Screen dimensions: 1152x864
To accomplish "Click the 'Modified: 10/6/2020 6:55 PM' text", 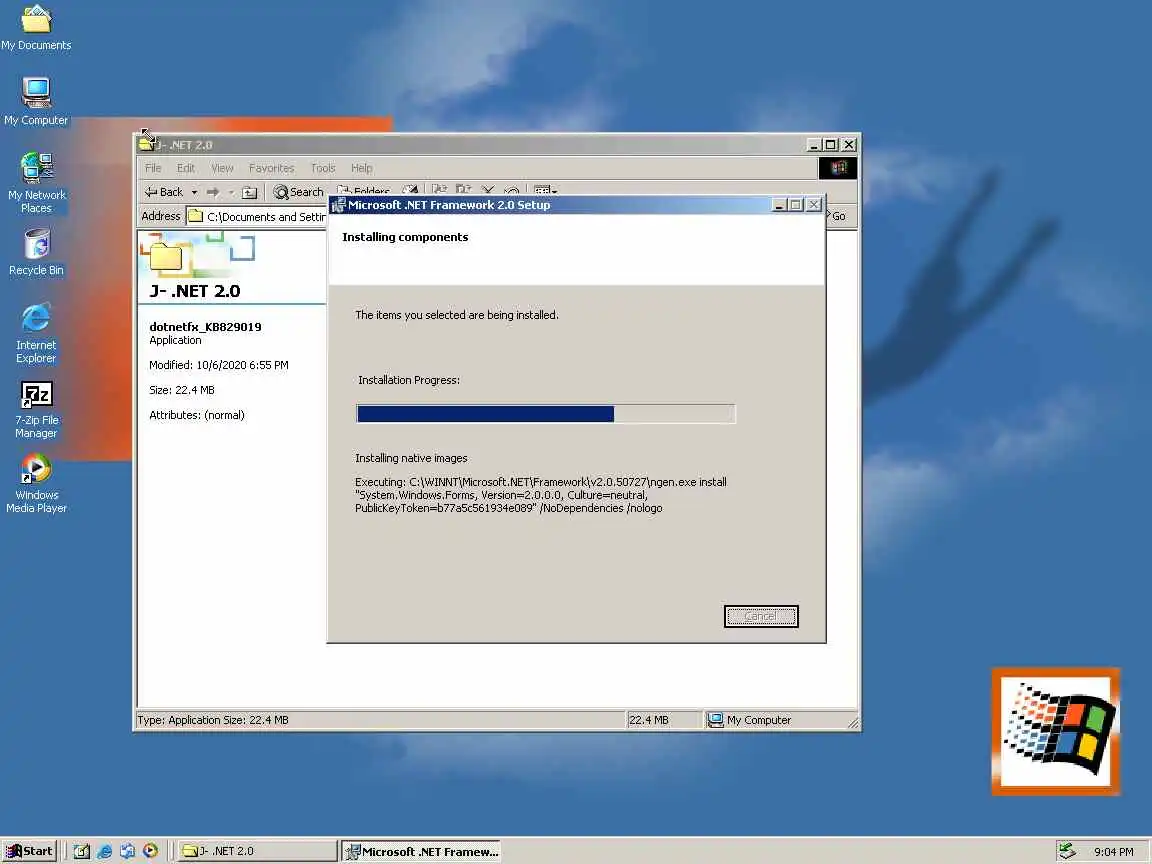I will (x=218, y=365).
